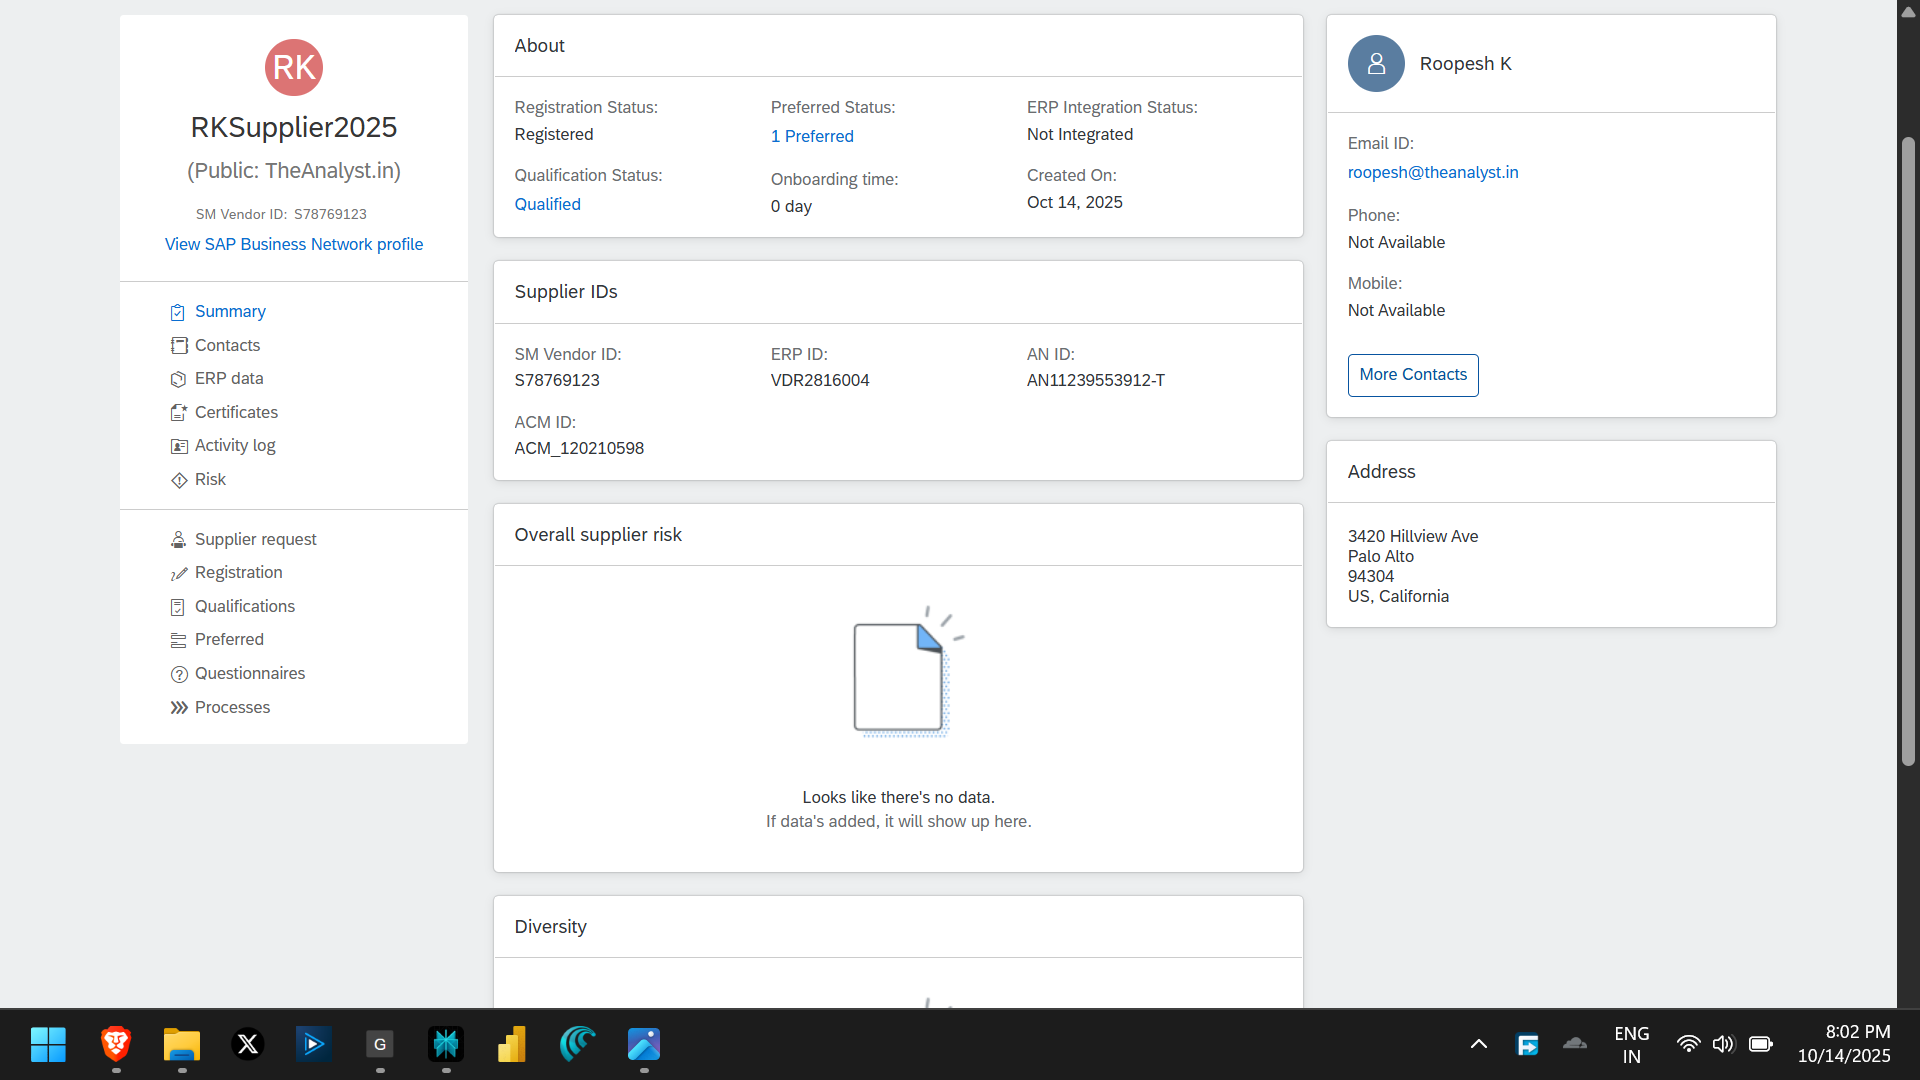
Task: Click the Supplier request person icon
Action: click(178, 540)
